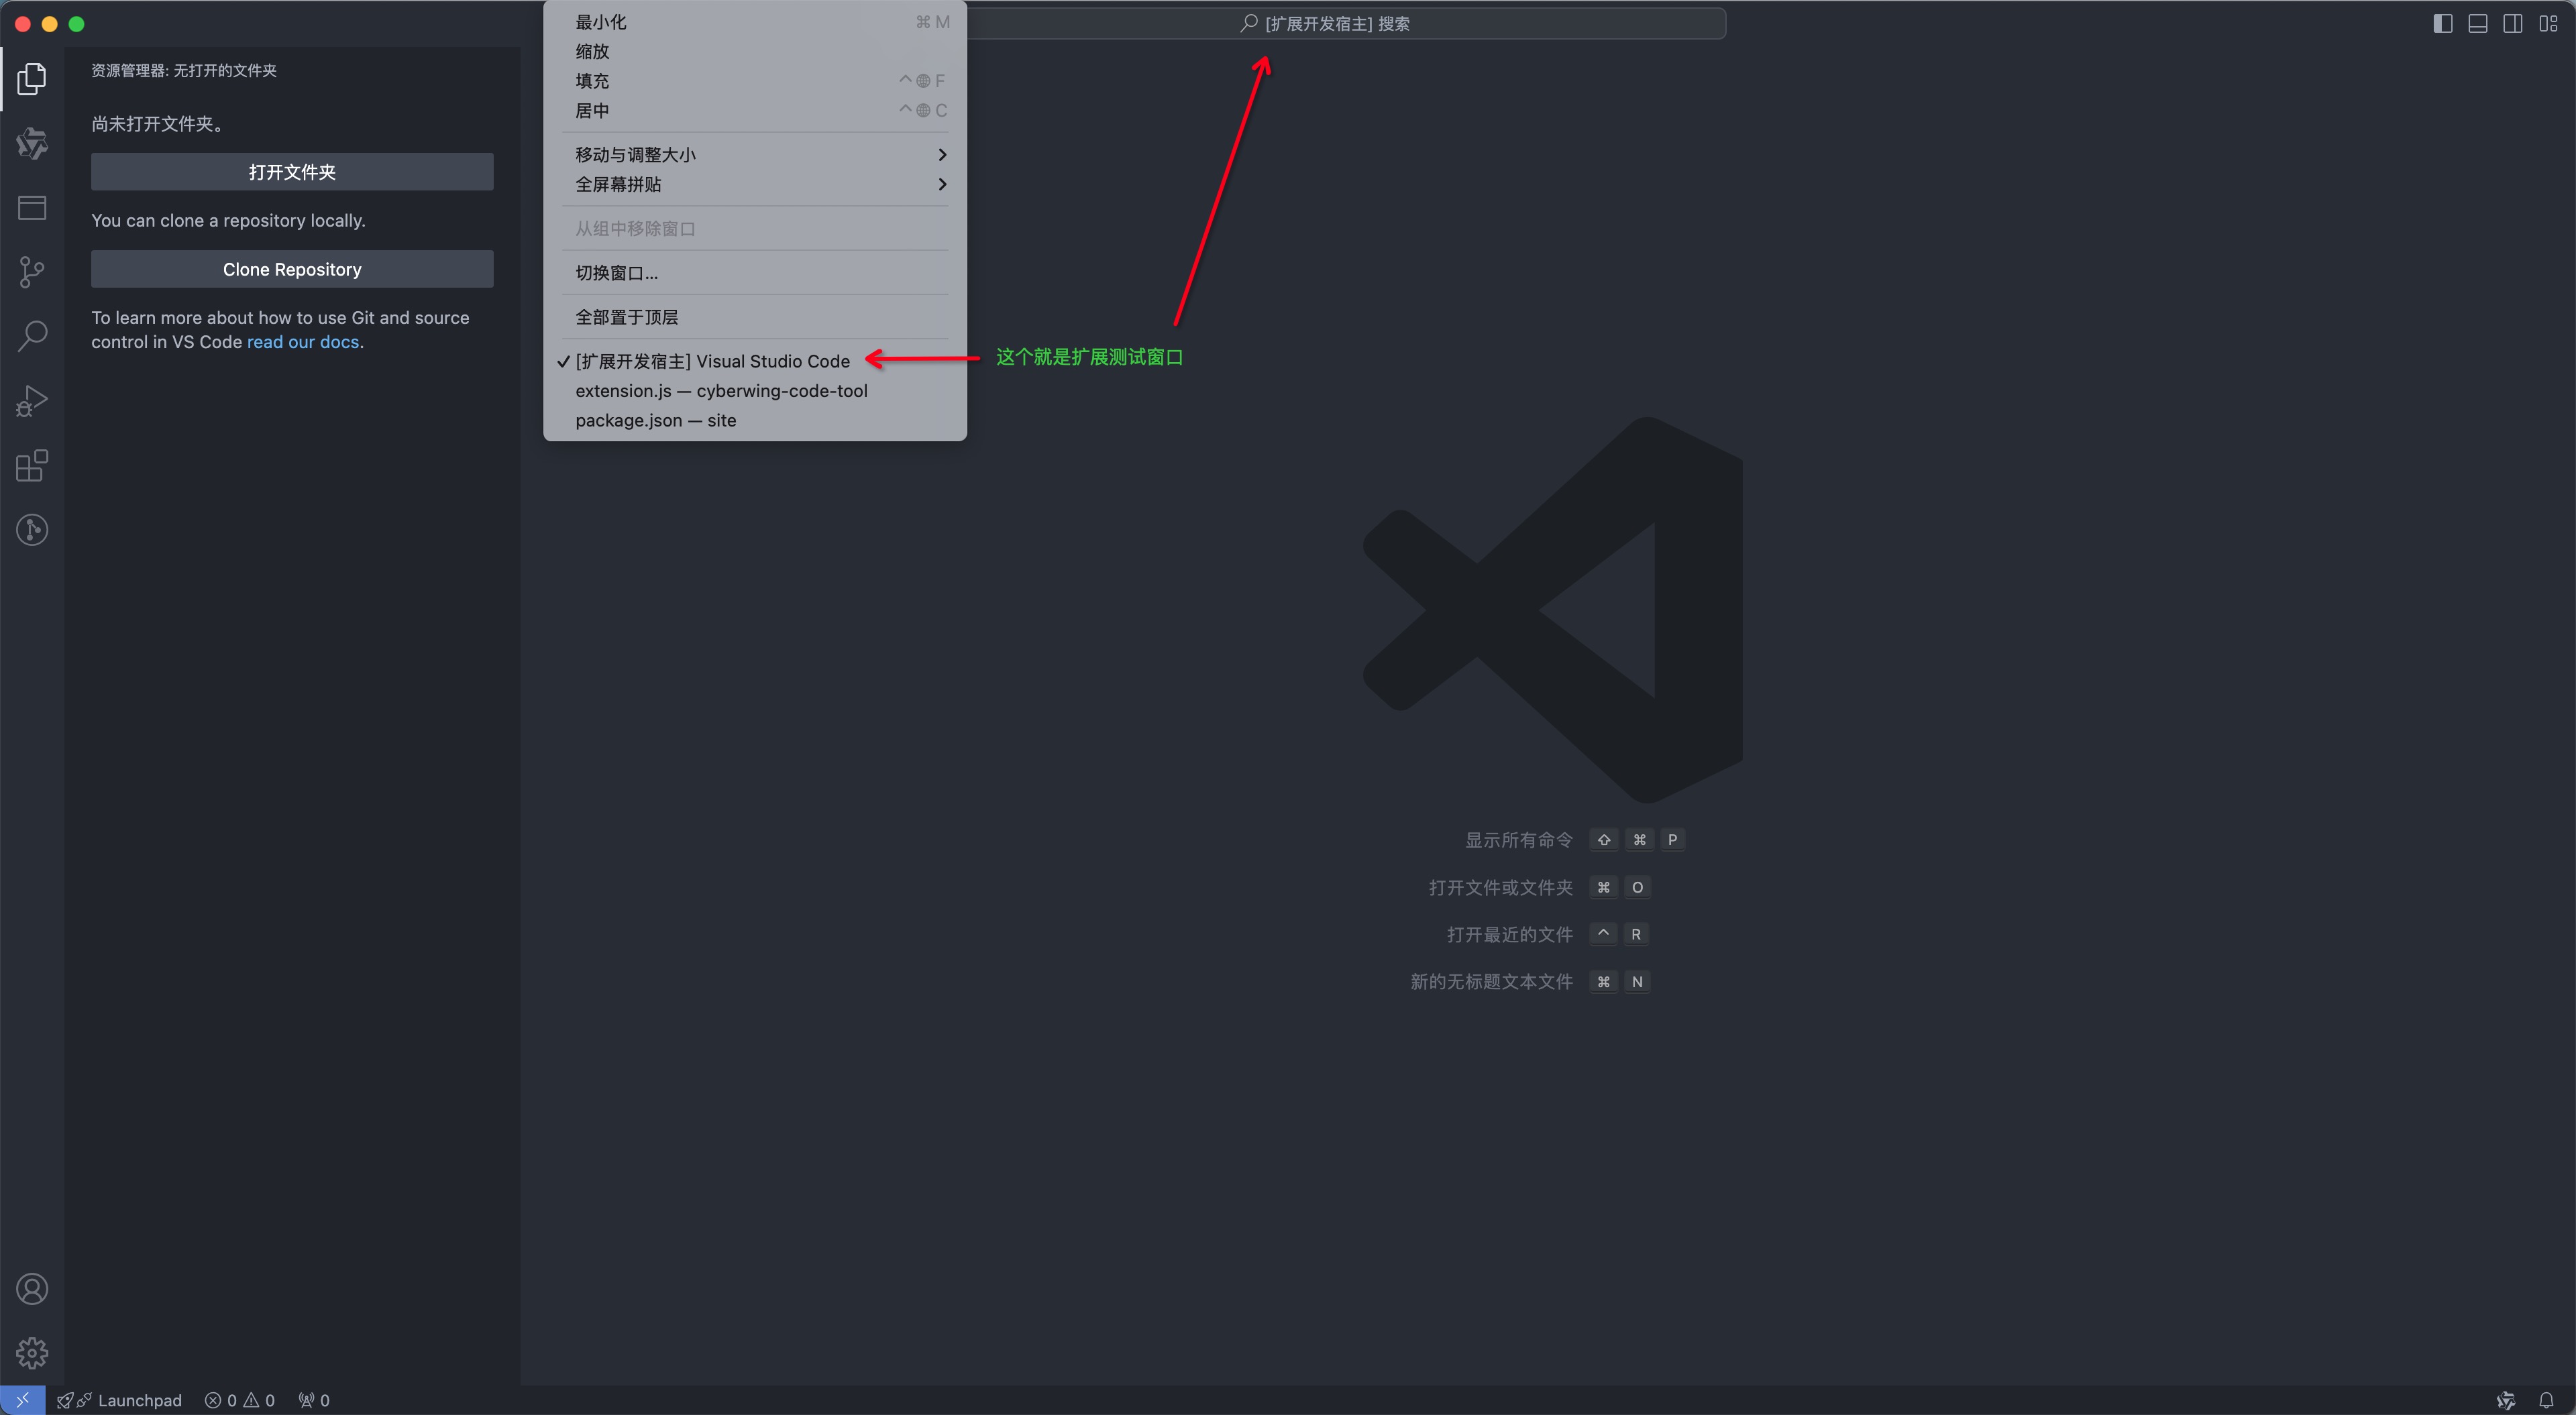
Task: Open the Extensions view icon
Action: [x=32, y=466]
